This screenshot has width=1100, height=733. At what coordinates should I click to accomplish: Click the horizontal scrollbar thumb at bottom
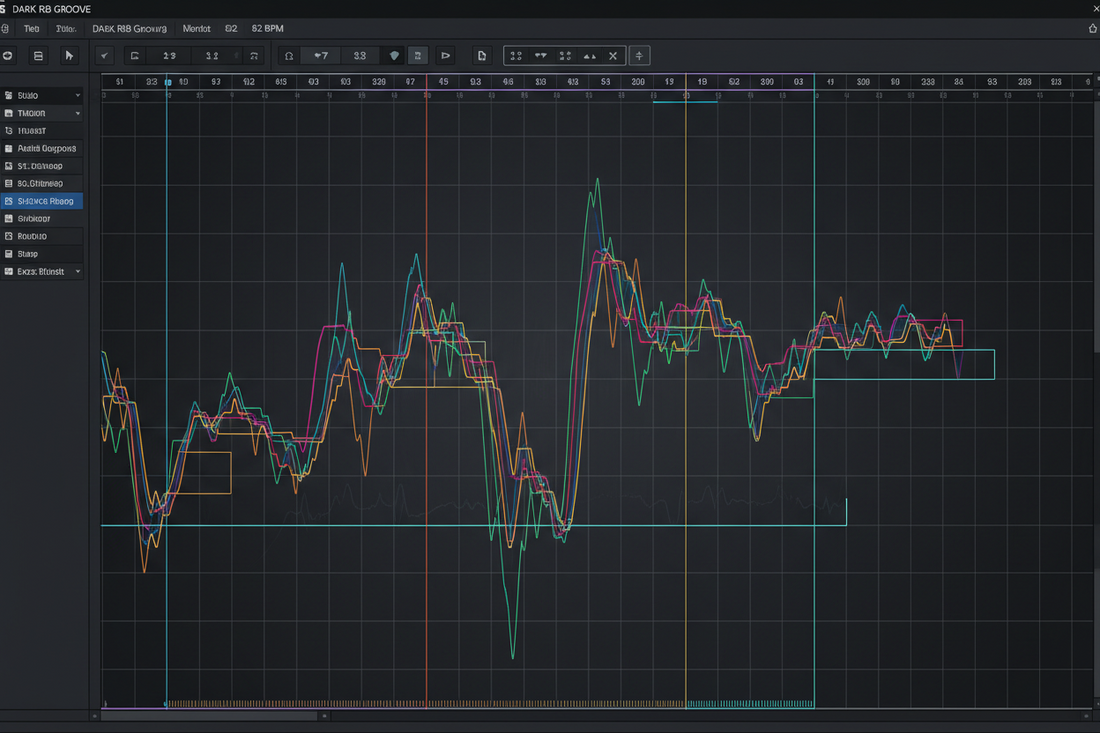[x=209, y=716]
